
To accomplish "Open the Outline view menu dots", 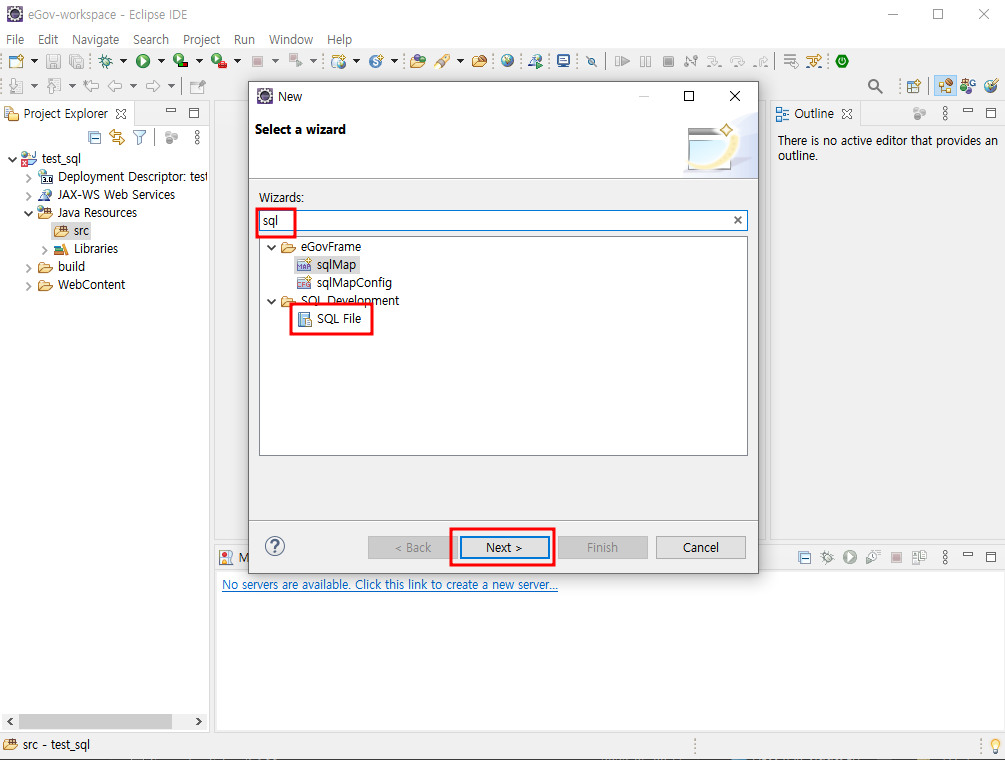I will [945, 113].
